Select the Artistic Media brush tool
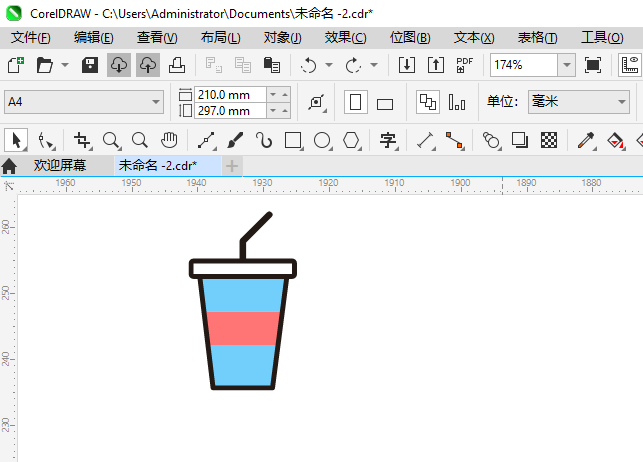This screenshot has height=462, width=643. click(235, 140)
